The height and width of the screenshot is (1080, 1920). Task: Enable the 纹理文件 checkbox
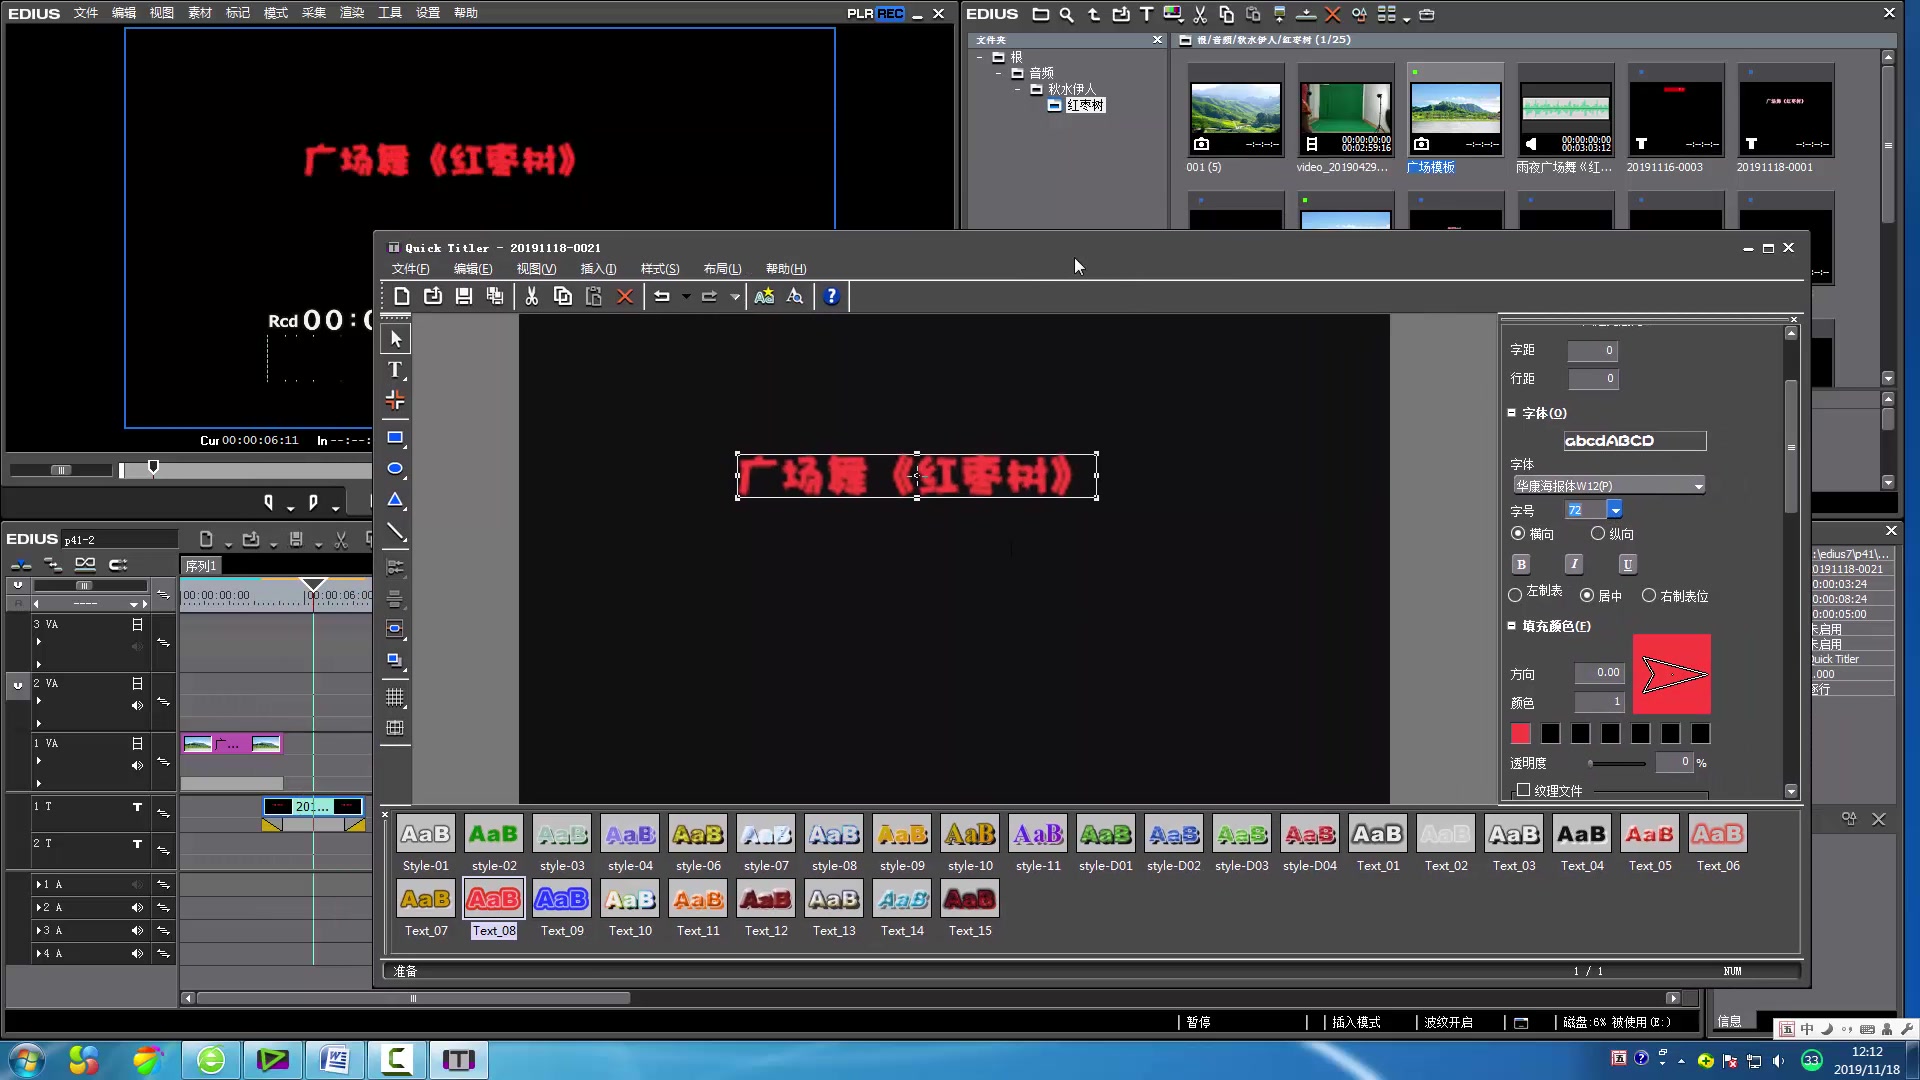(1523, 790)
